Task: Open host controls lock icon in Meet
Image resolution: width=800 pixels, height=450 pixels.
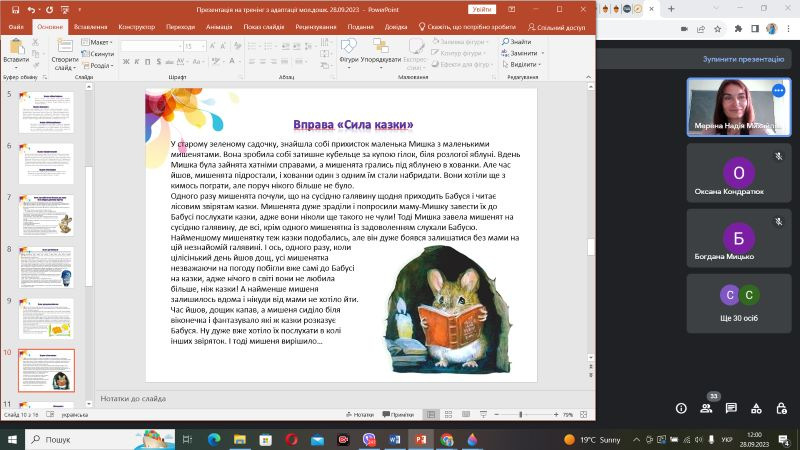Action: (781, 408)
